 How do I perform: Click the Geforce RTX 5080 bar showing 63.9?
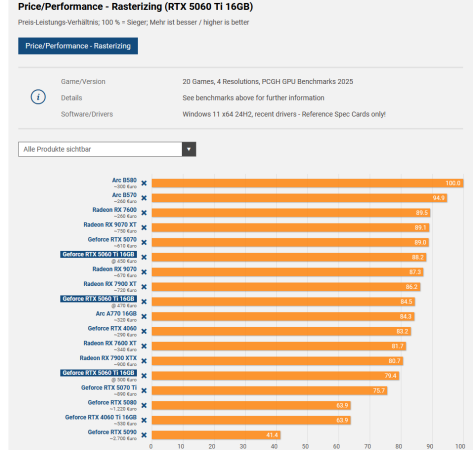coord(251,405)
